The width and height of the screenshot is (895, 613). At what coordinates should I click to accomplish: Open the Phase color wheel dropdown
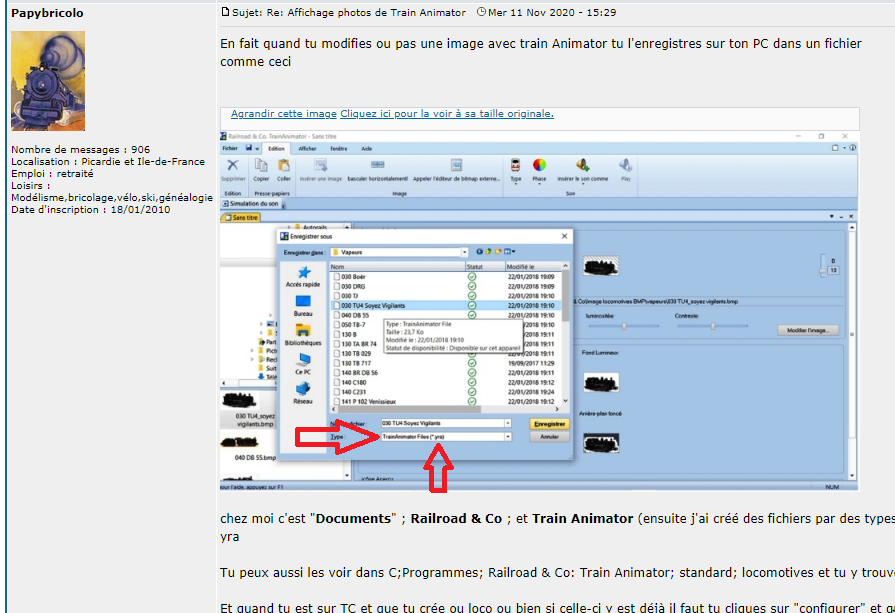539,170
